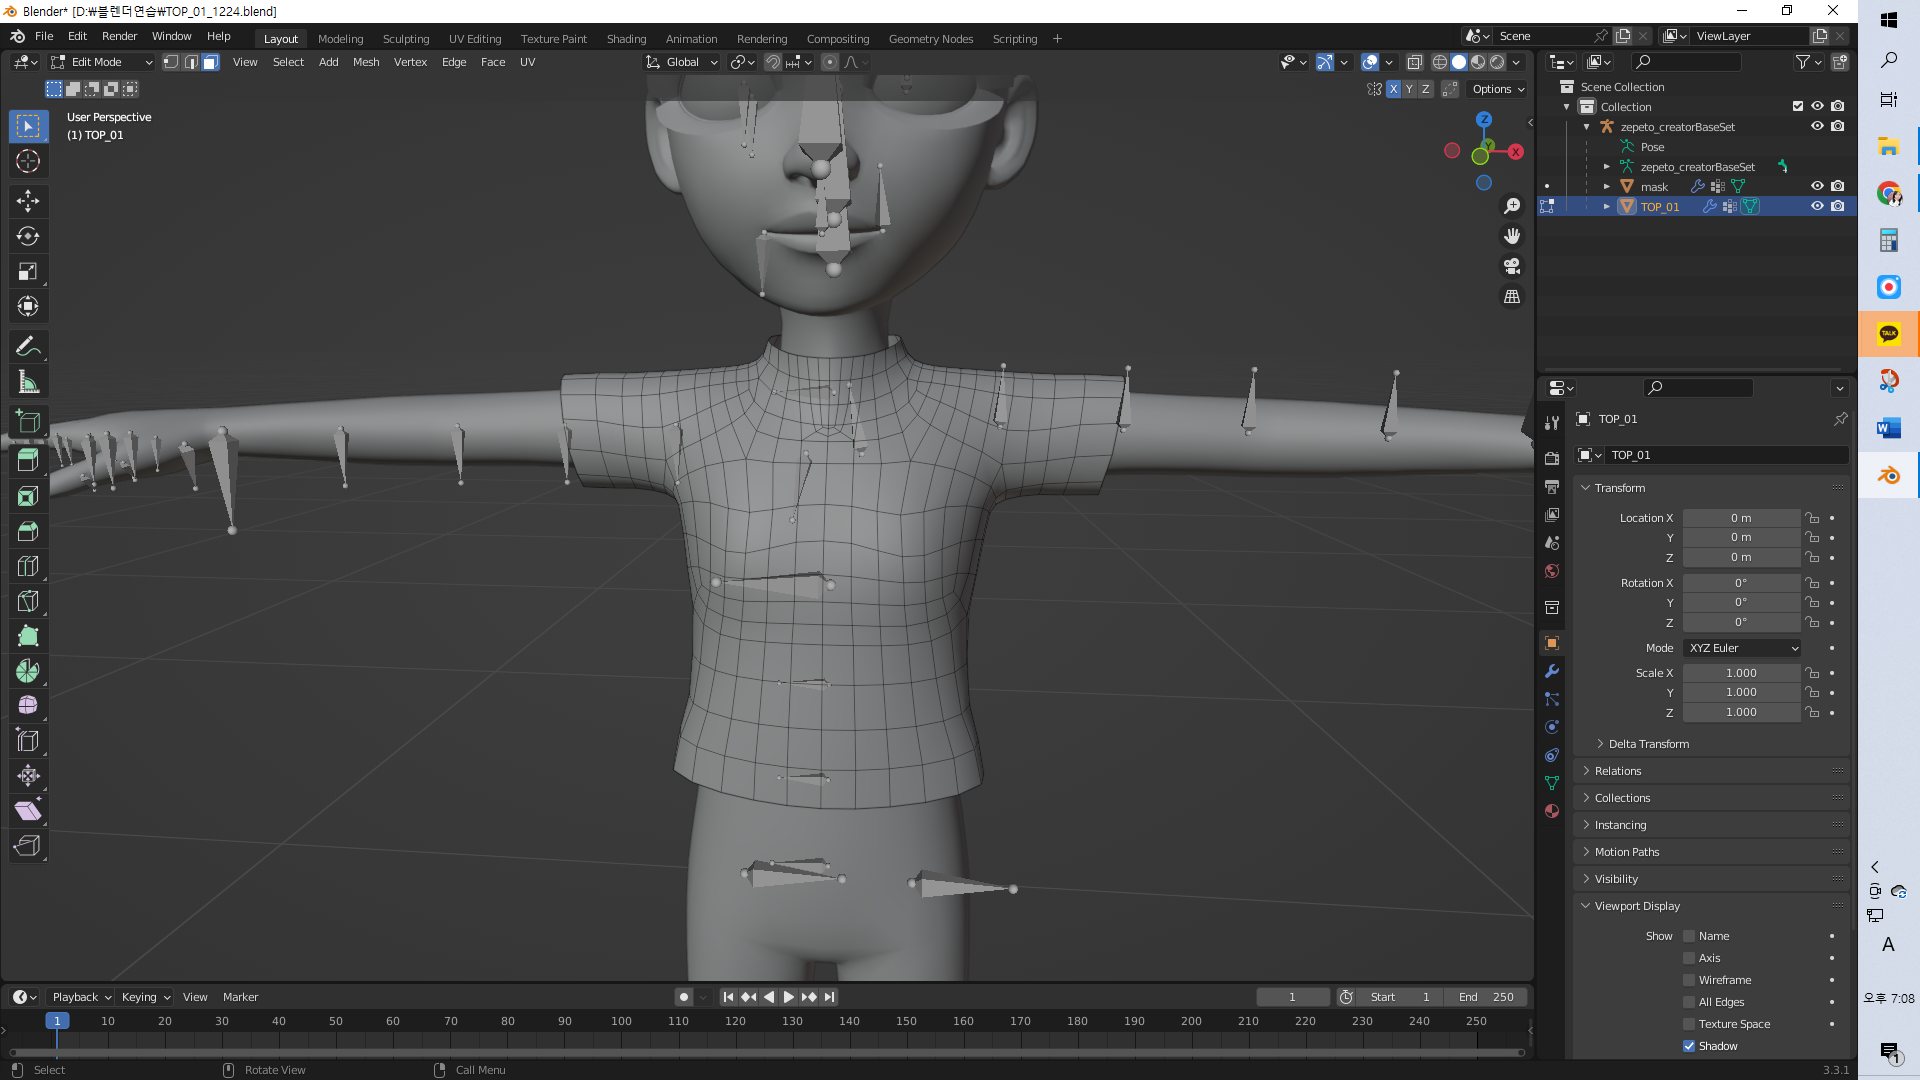The image size is (1920, 1080).
Task: Hide TOP_01 in viewport via eye icon
Action: 1817,206
